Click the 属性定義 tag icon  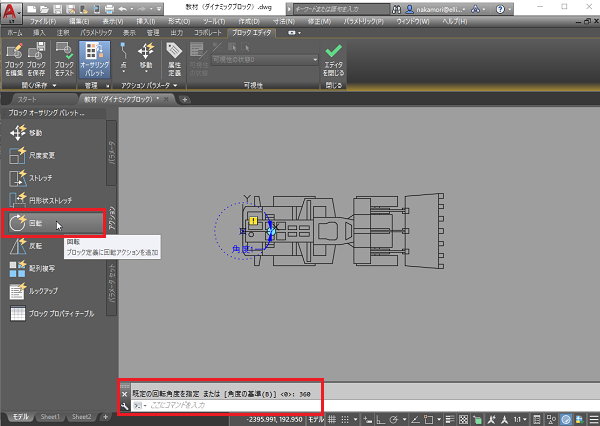[x=174, y=59]
